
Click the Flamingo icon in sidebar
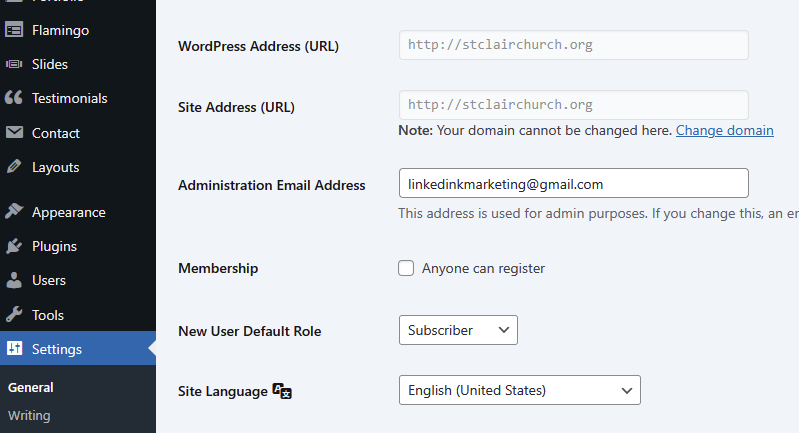pos(14,30)
